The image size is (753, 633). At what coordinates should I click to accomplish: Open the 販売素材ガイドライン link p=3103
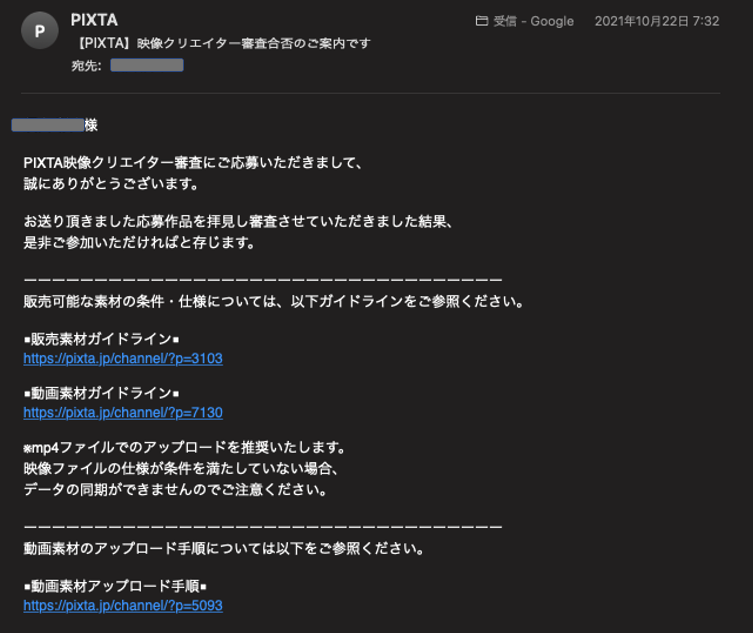click(123, 359)
